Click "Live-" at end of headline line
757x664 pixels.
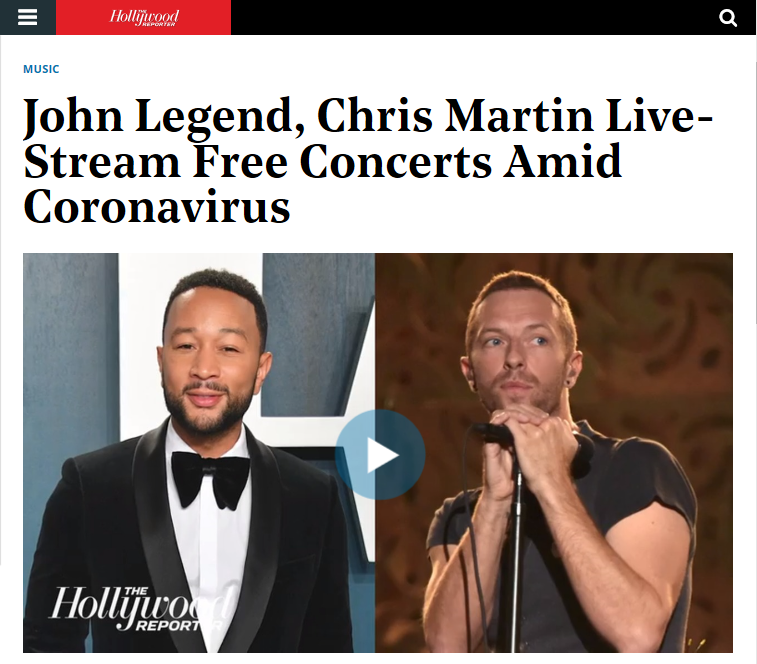pyautogui.click(x=659, y=115)
